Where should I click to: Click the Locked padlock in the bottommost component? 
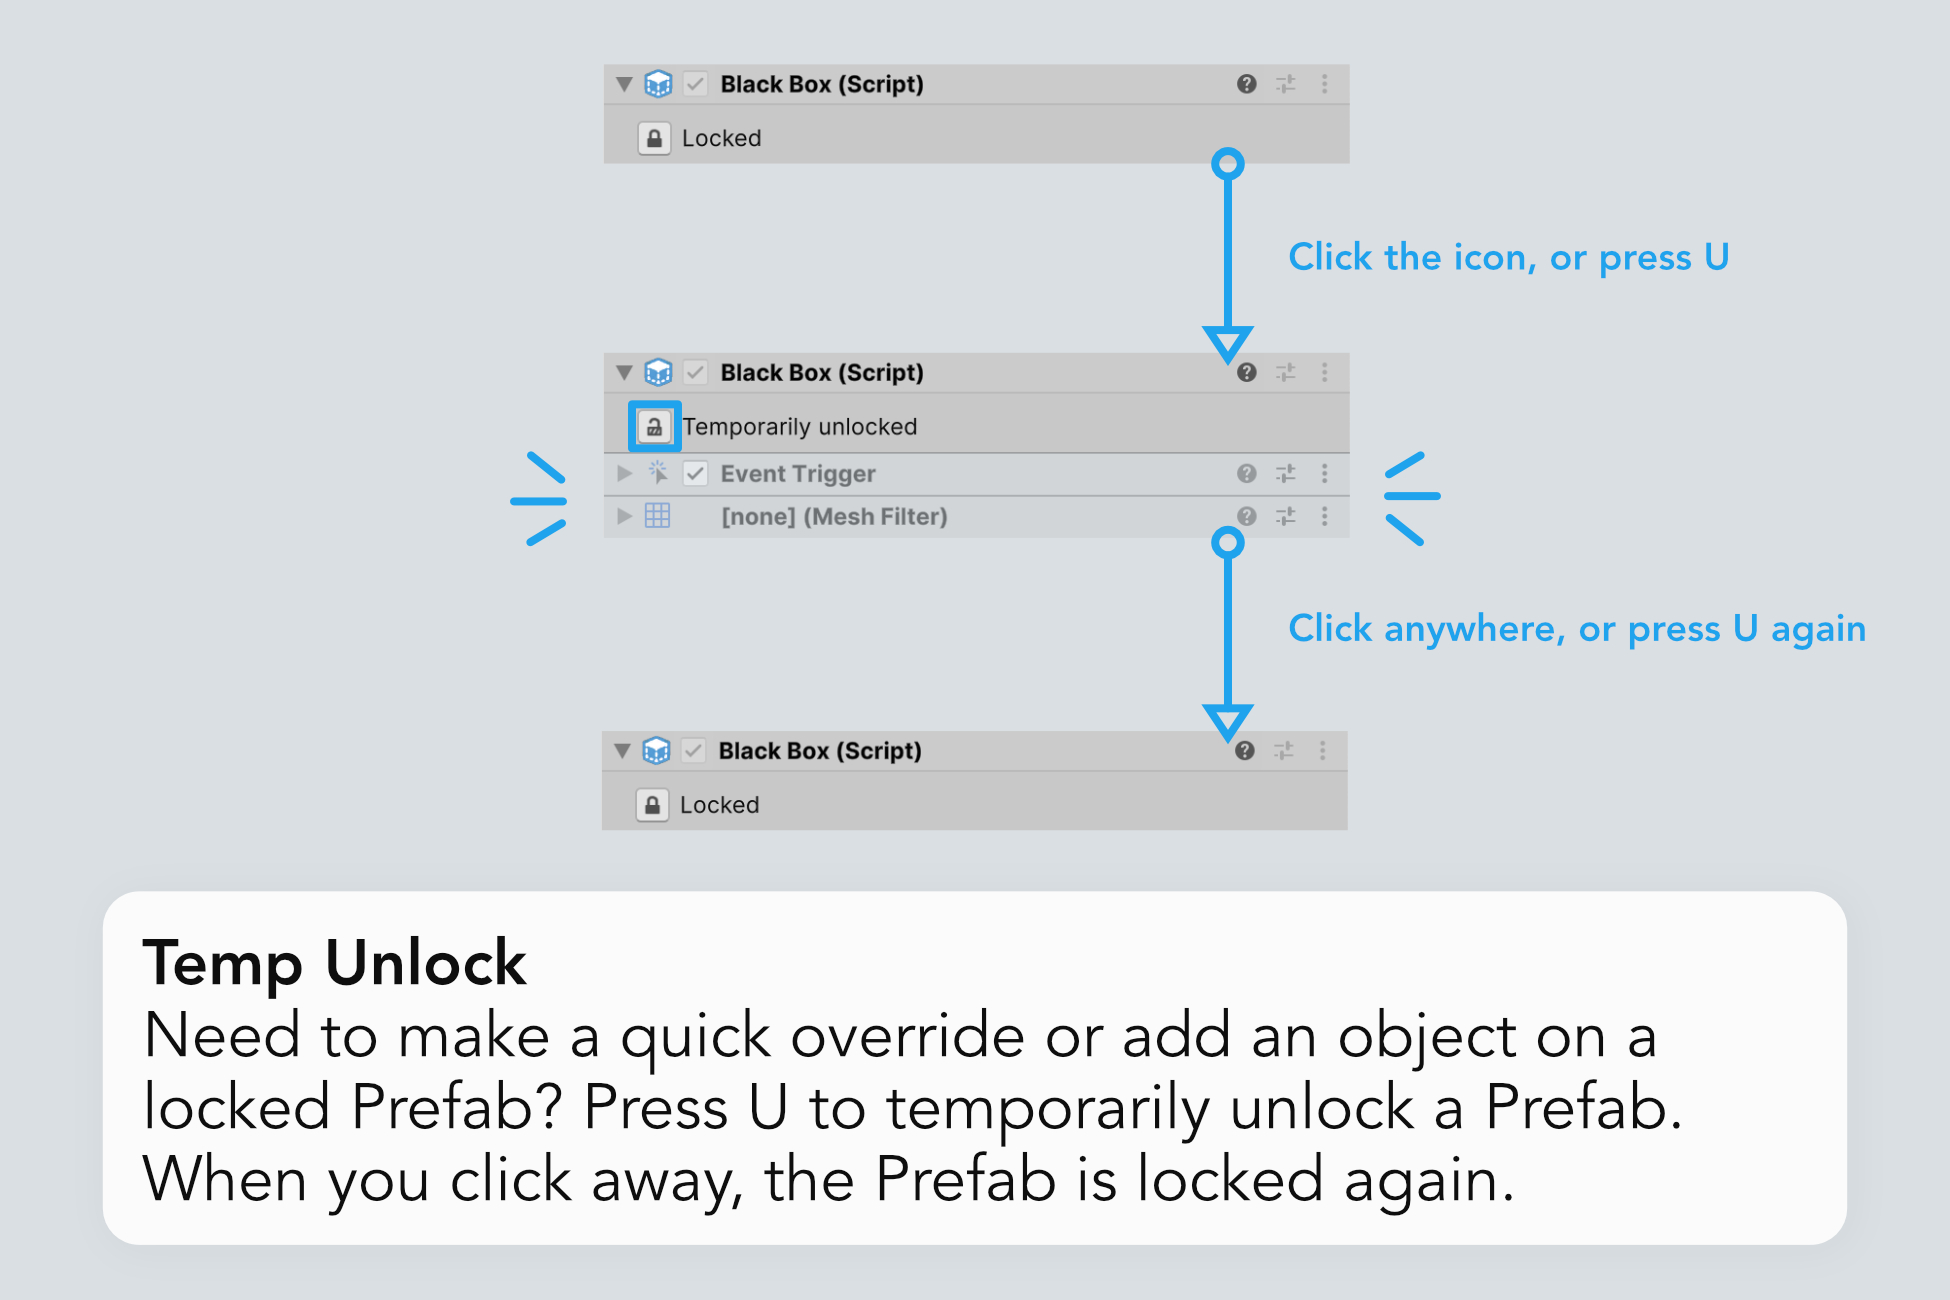652,805
